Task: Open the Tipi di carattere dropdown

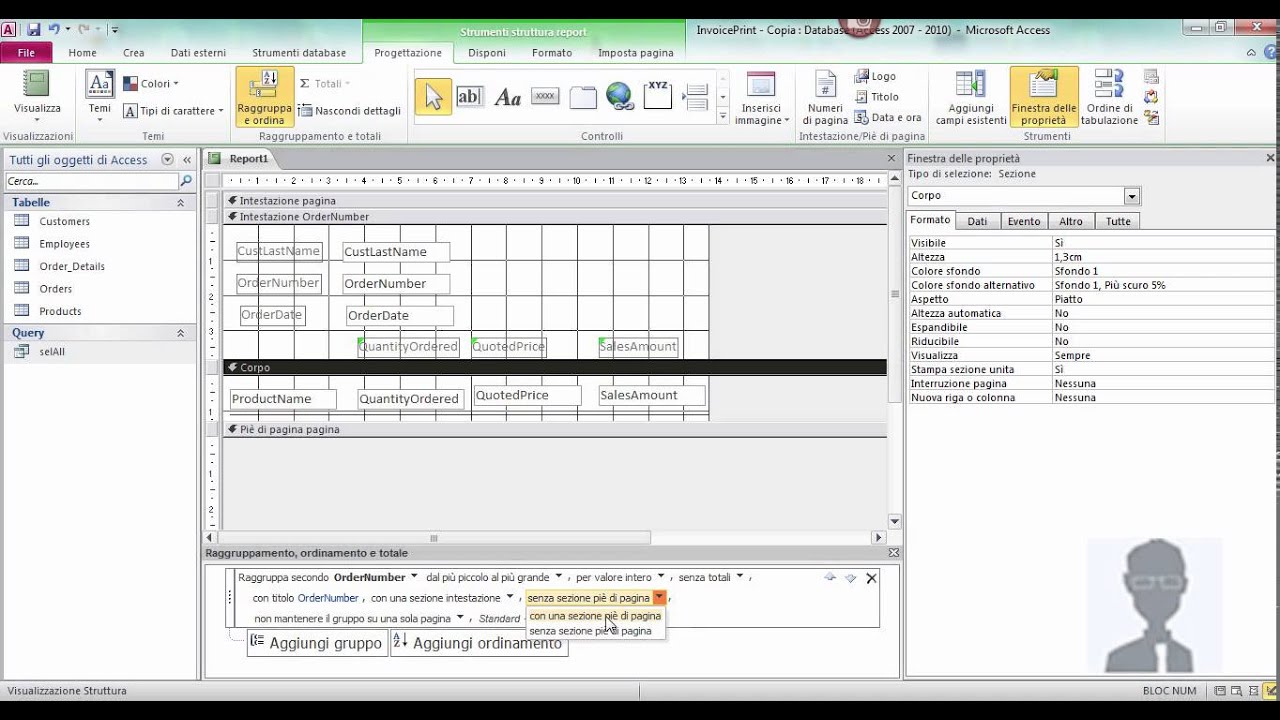Action: click(173, 111)
